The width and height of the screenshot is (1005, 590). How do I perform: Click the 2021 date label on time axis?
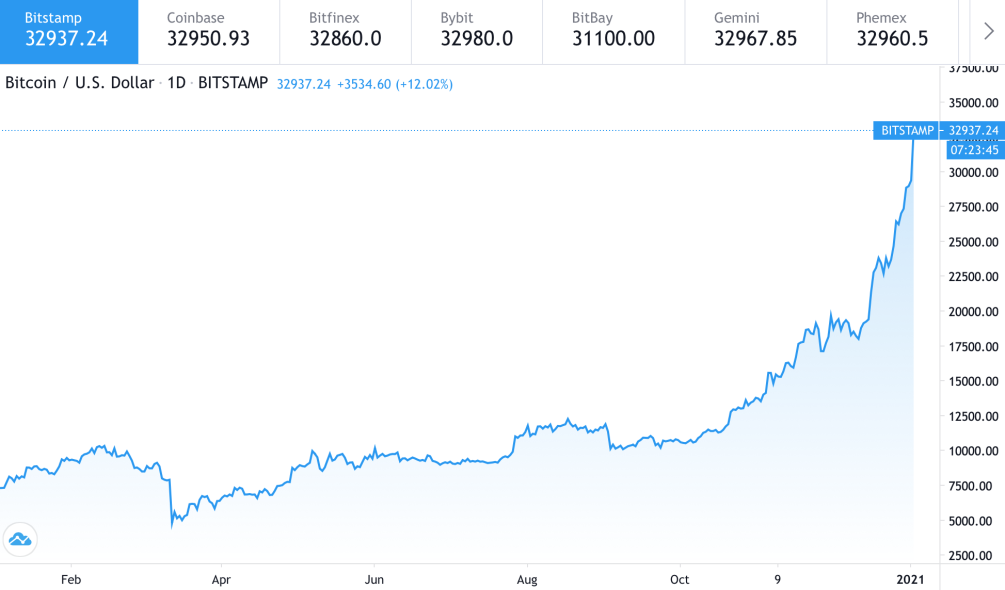[910, 579]
